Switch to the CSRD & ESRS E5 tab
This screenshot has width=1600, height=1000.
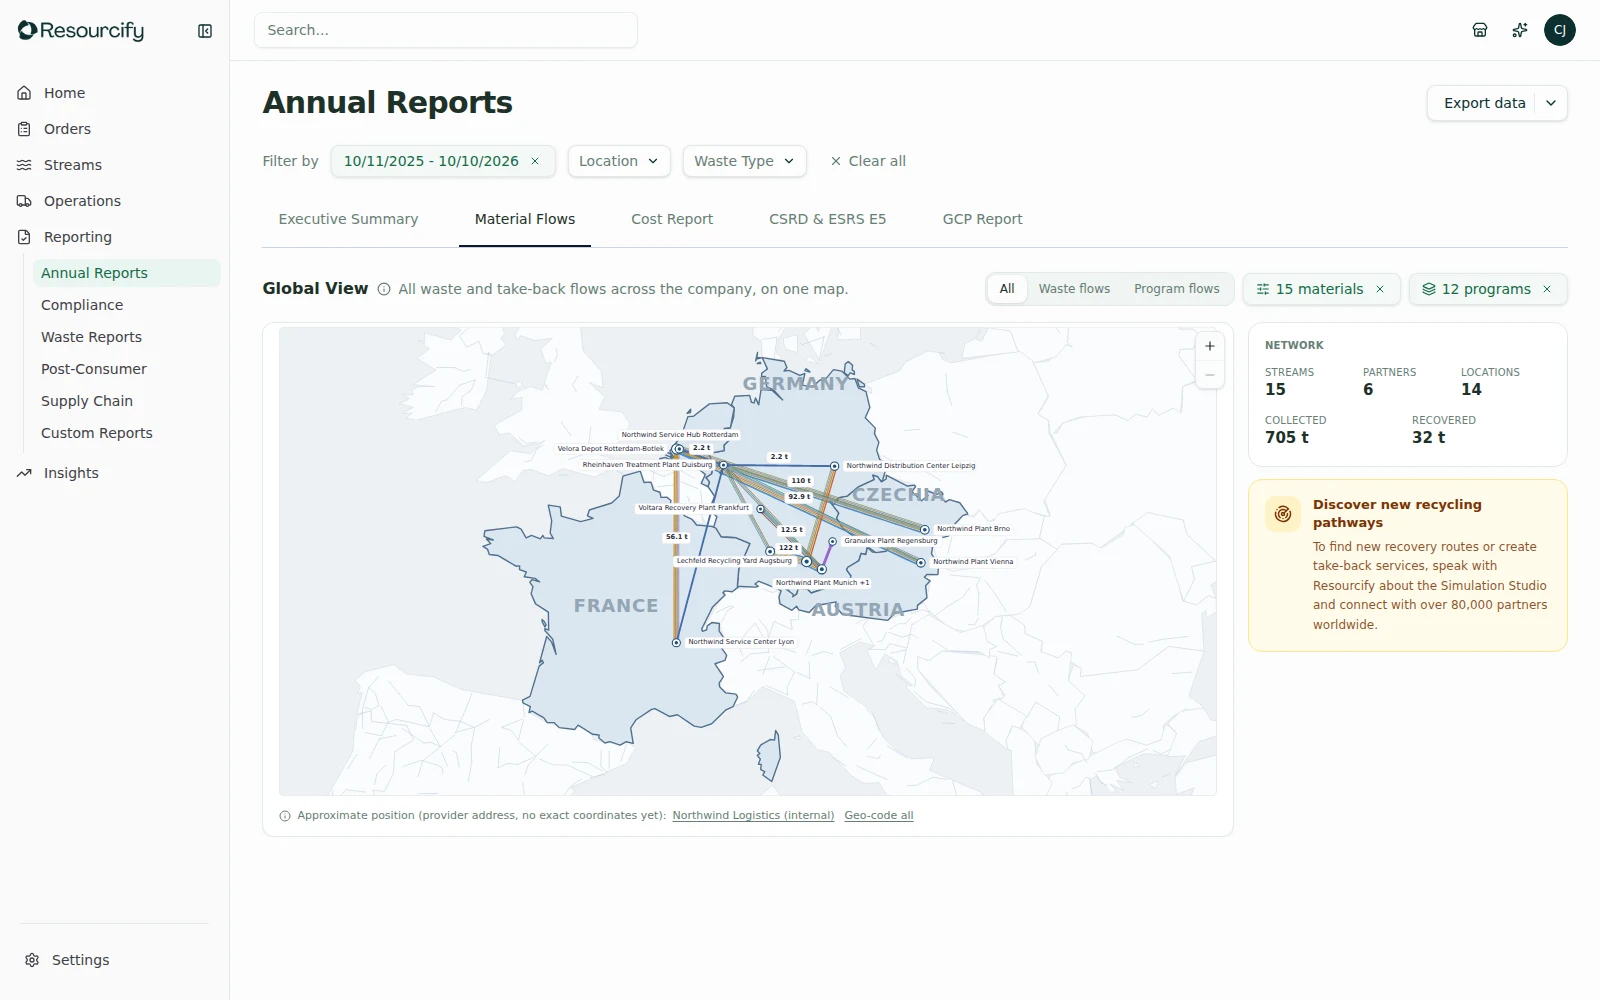click(x=827, y=219)
